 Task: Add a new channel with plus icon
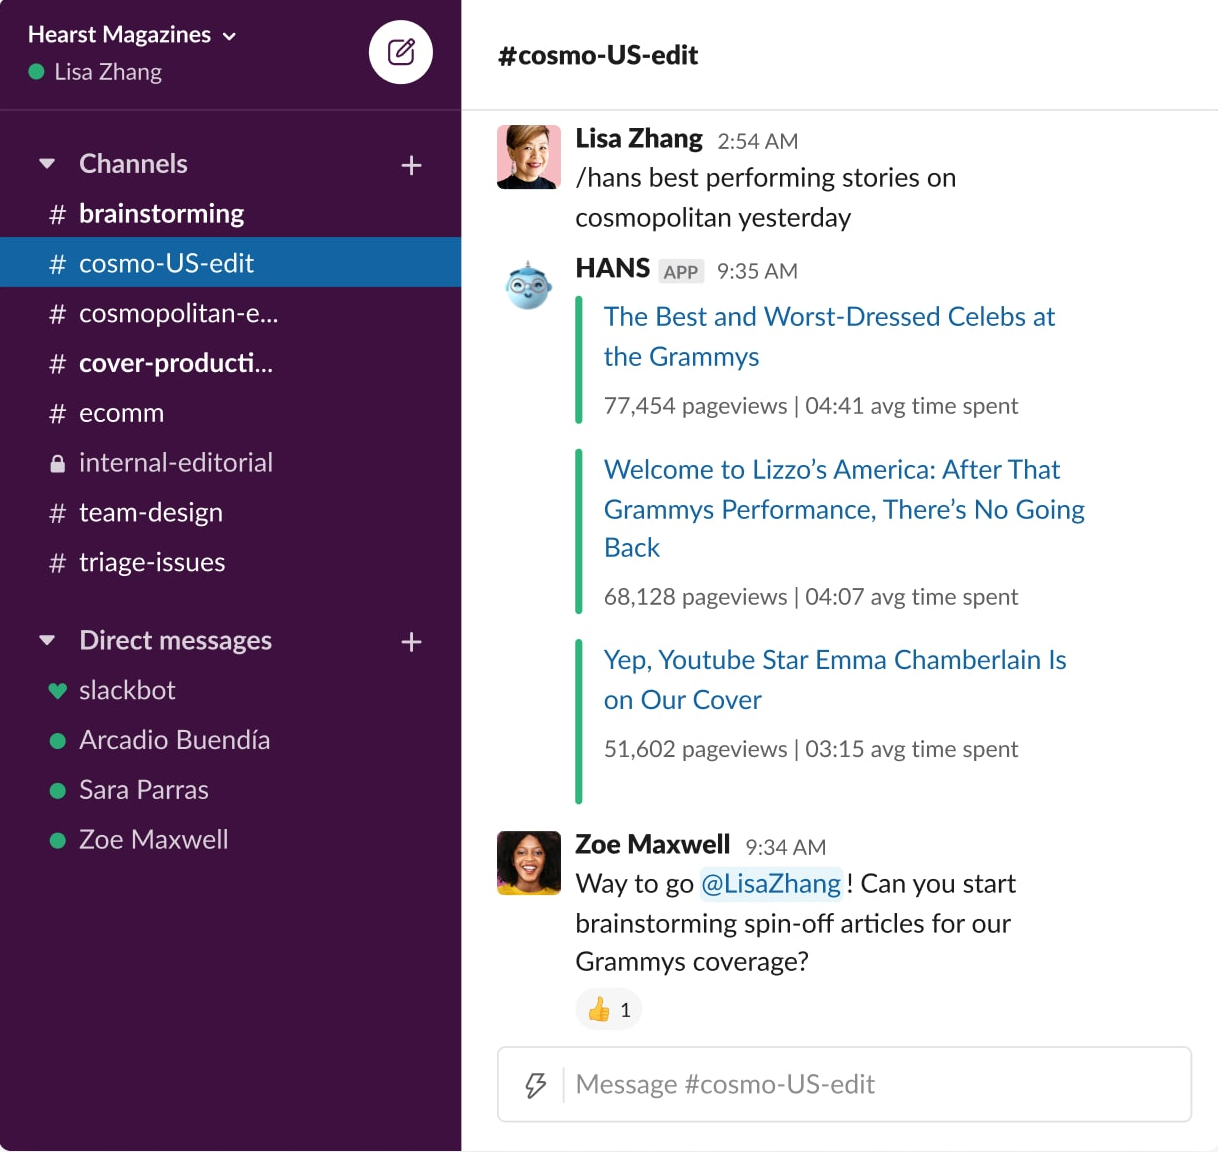click(411, 165)
